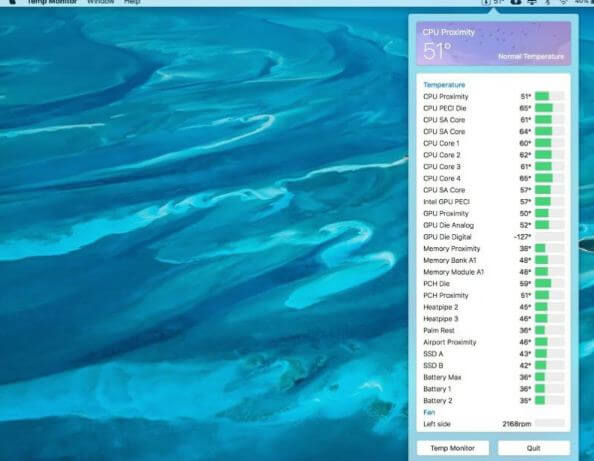The width and height of the screenshot is (594, 461).
Task: Open the Help menu in the menu bar
Action: pyautogui.click(x=132, y=2)
